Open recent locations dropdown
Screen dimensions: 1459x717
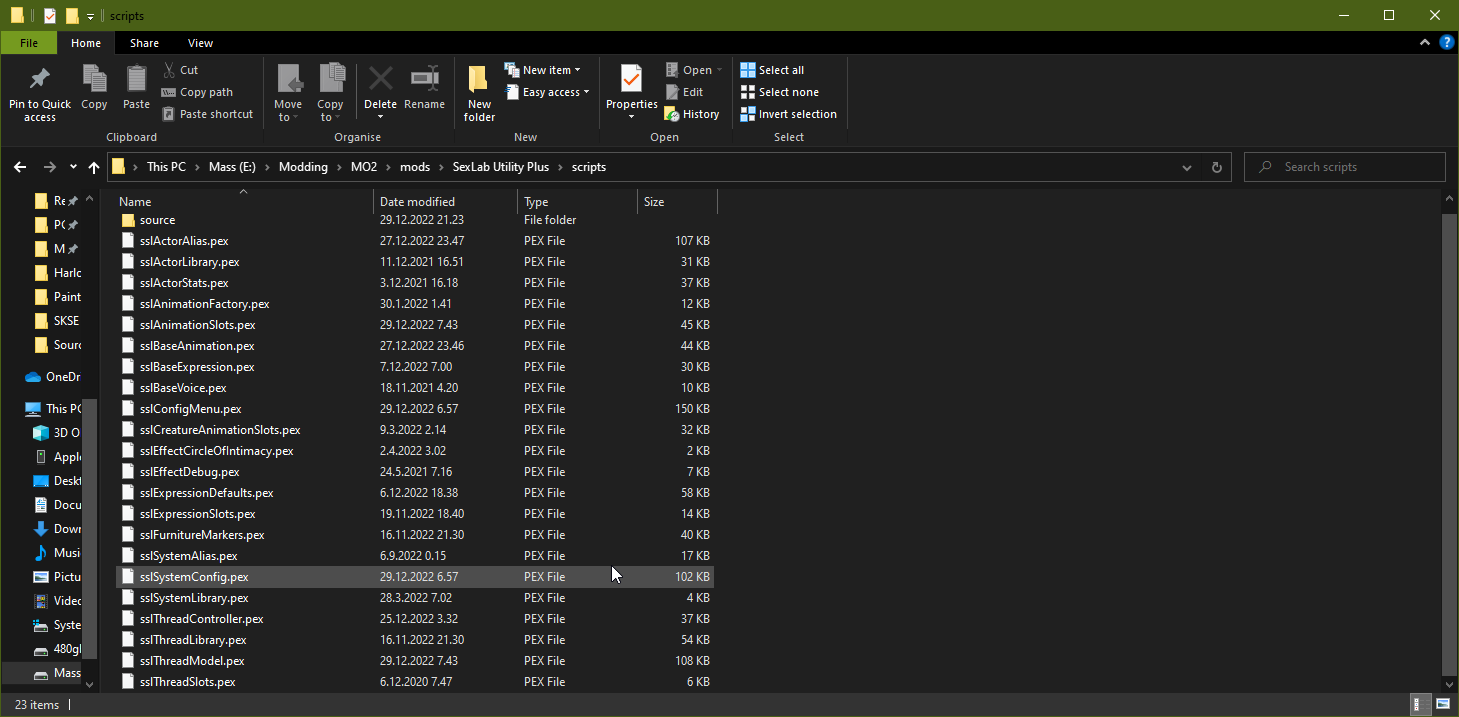73,167
